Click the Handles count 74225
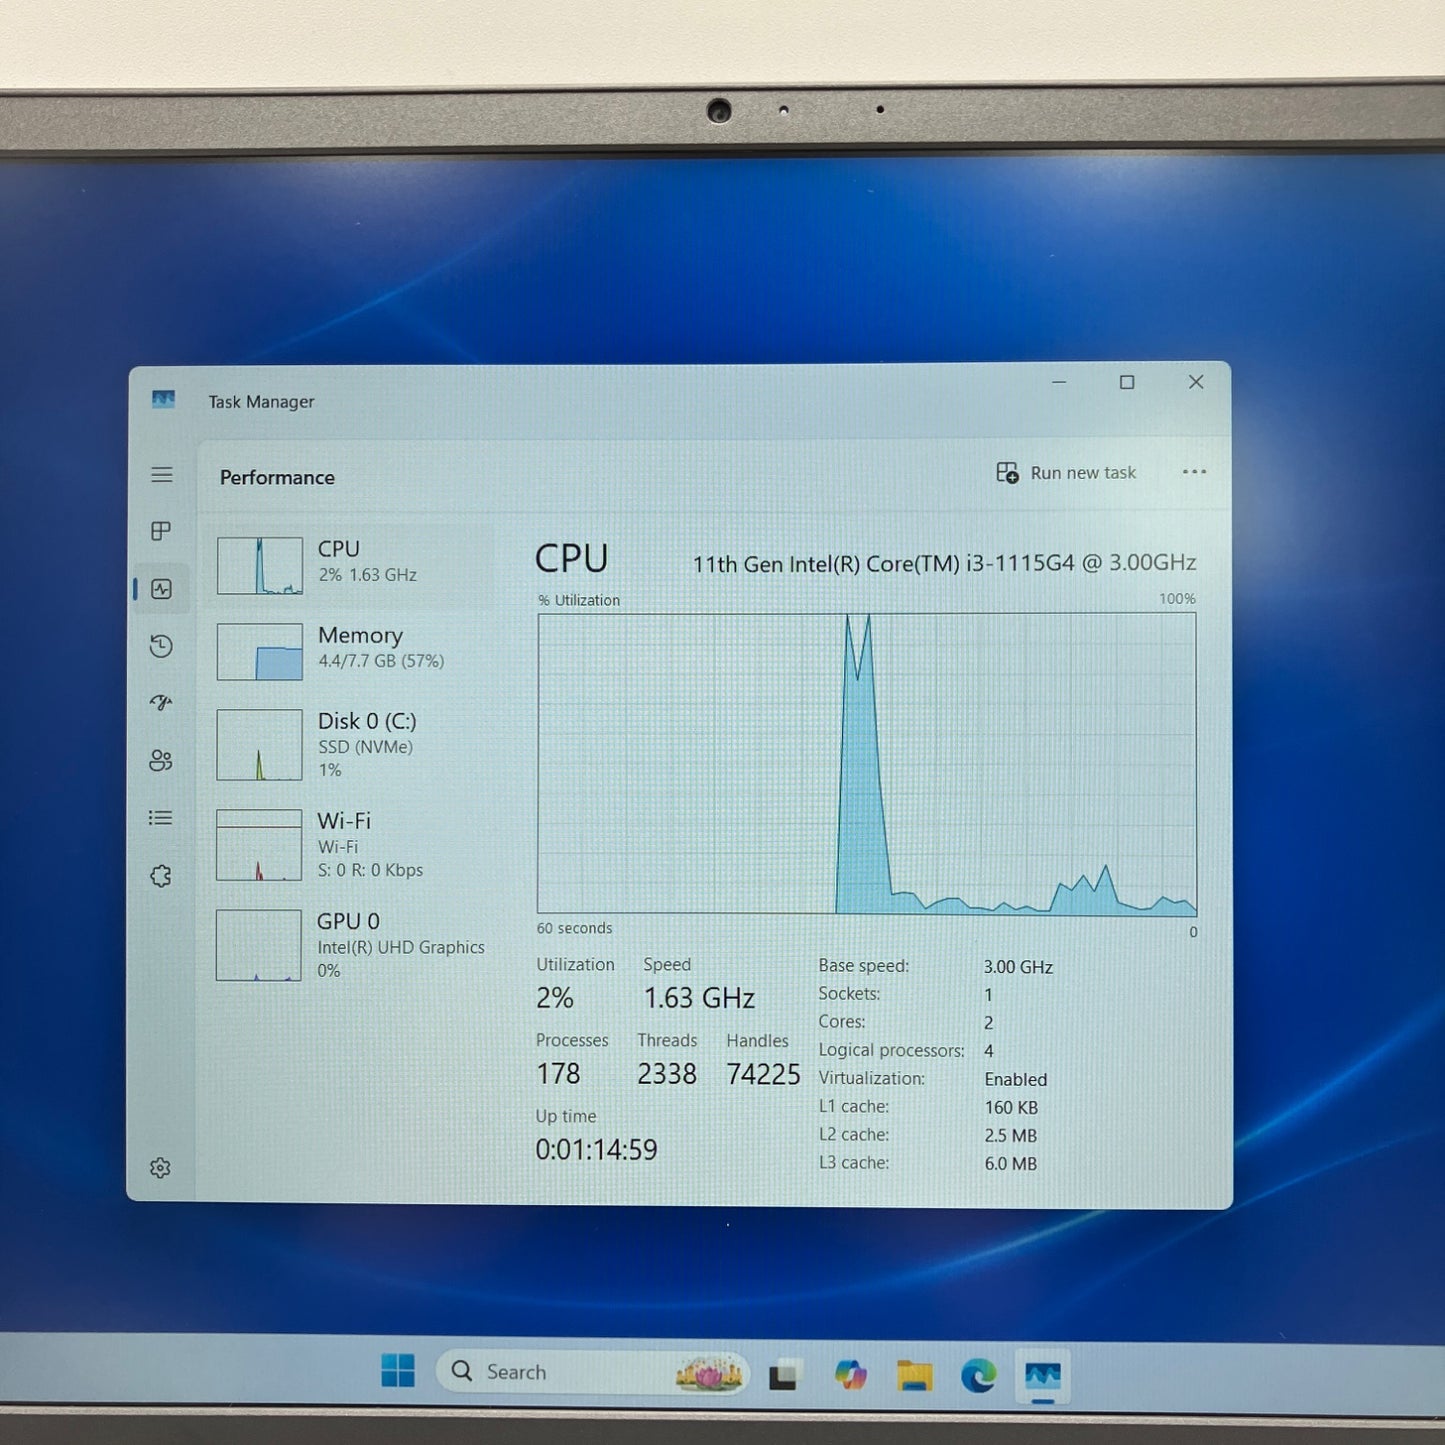The image size is (1445, 1445). [x=763, y=1074]
